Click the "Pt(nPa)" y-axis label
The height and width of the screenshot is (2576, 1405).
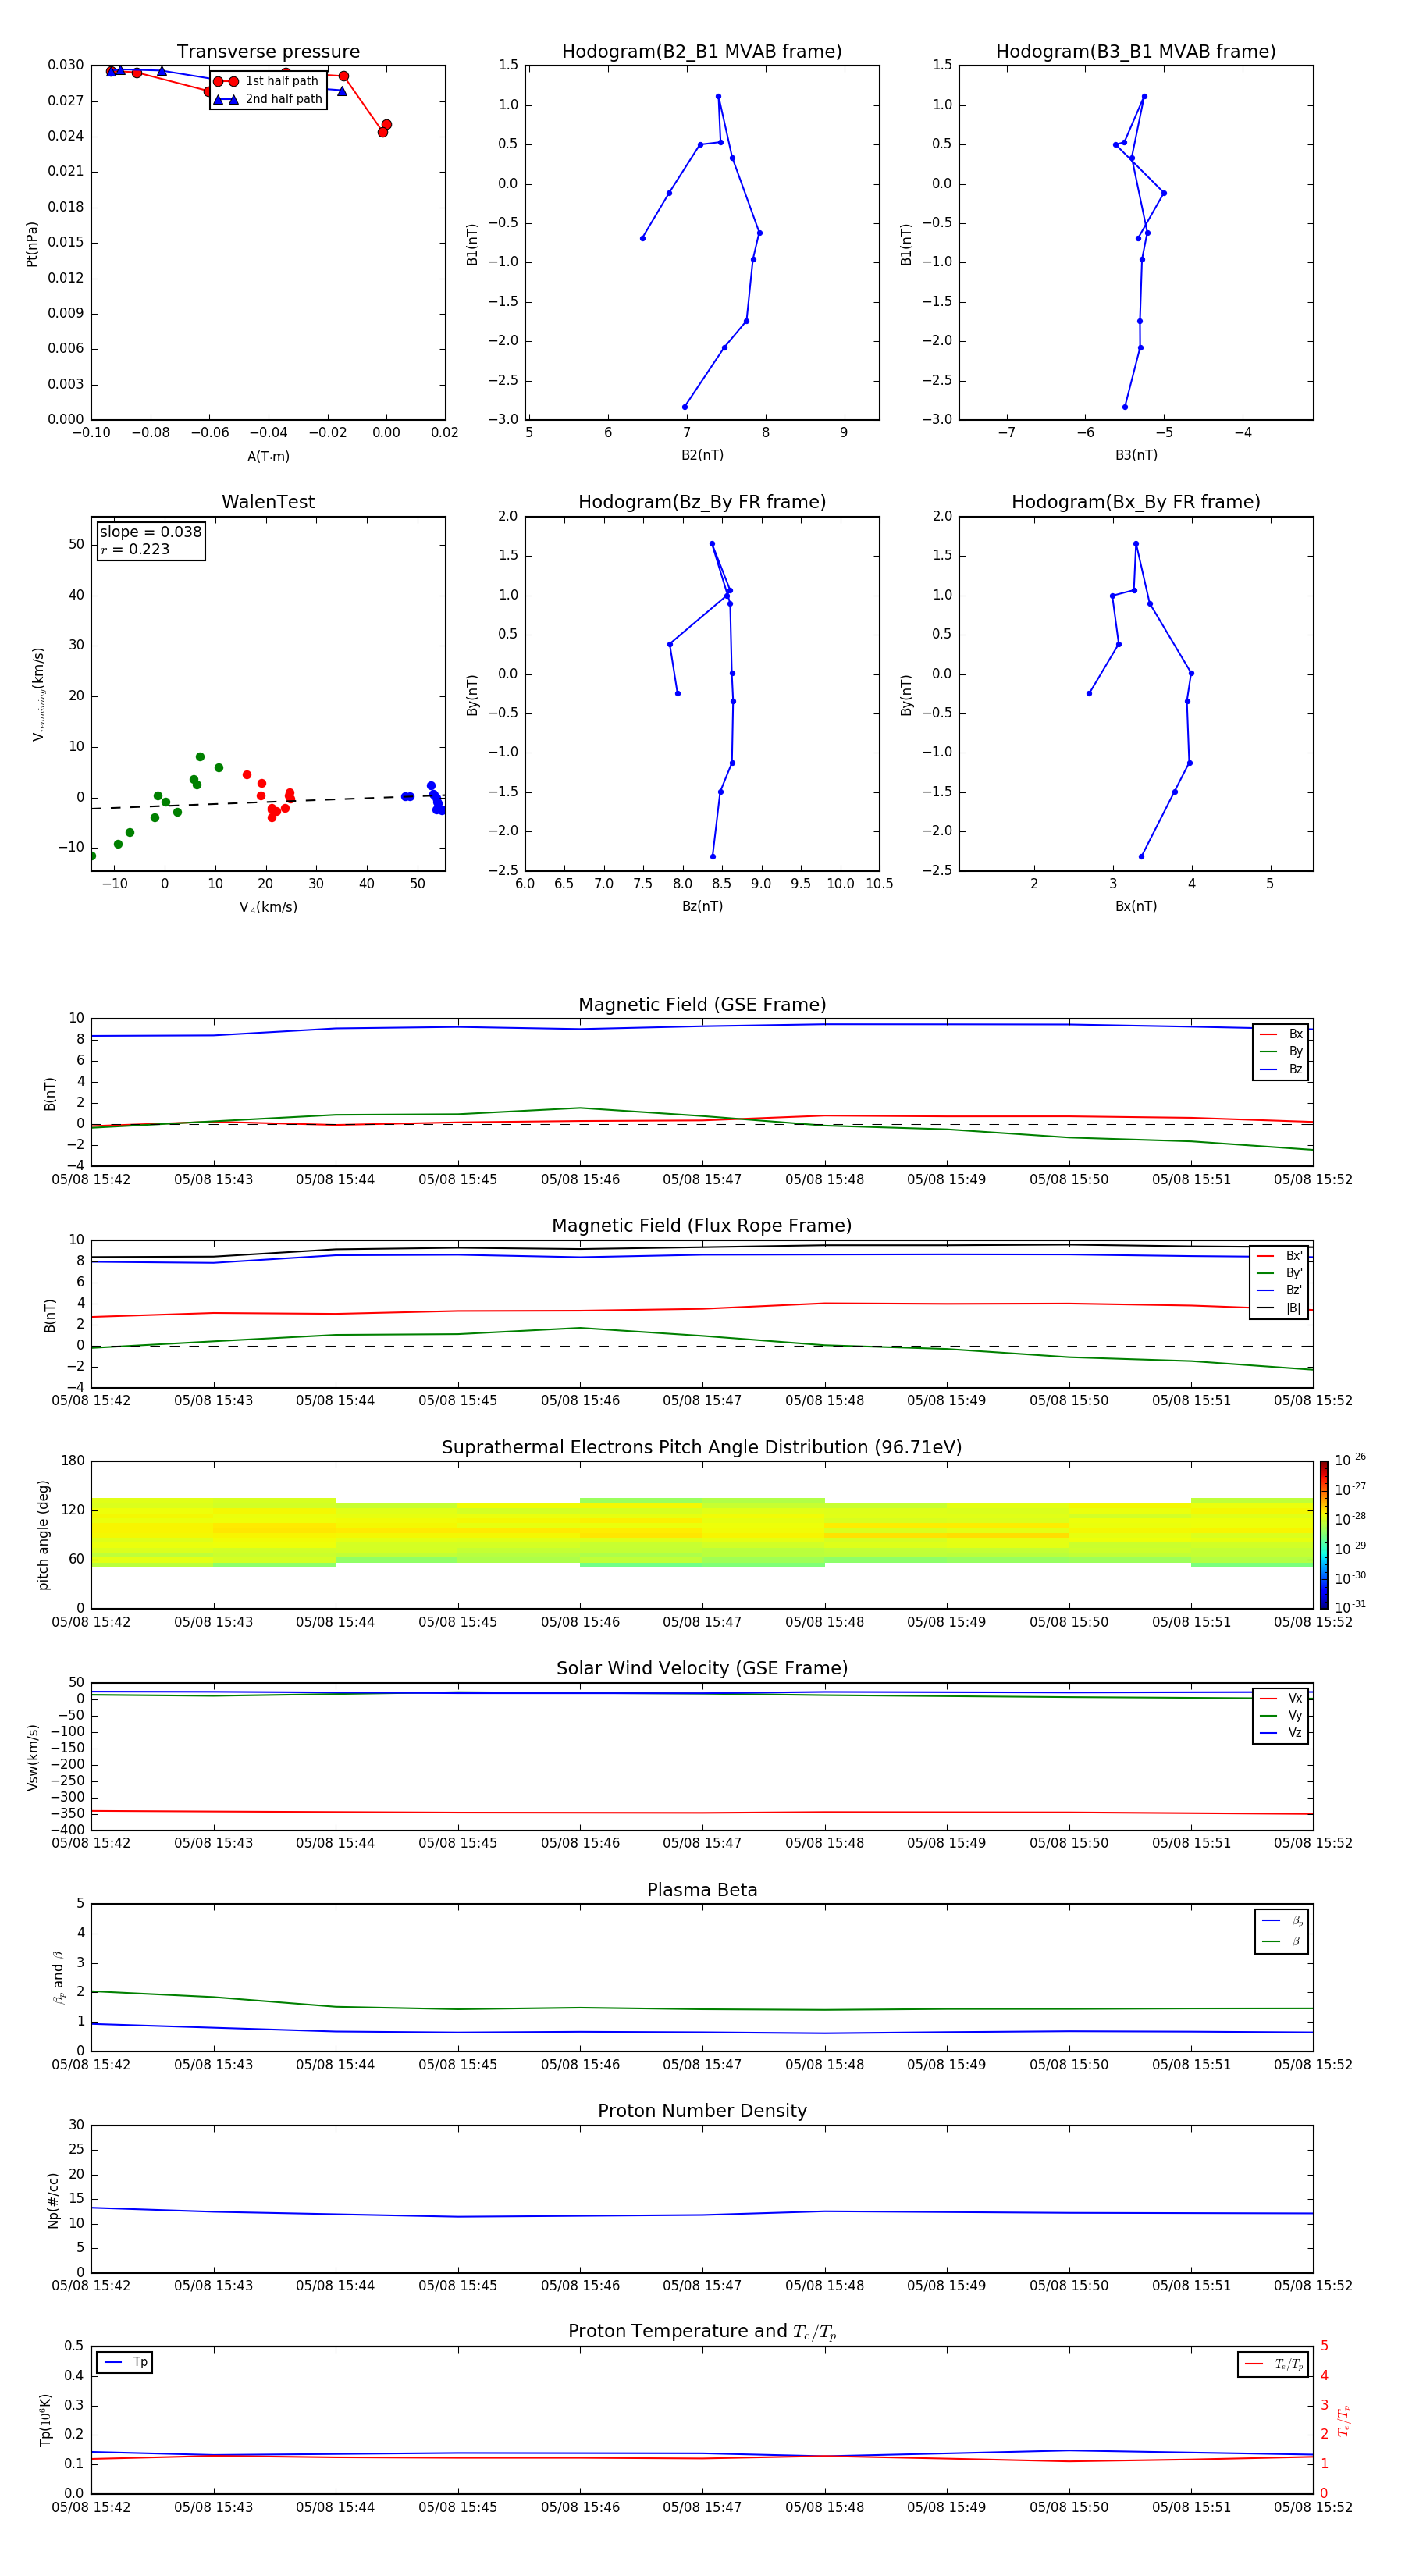click(x=32, y=243)
